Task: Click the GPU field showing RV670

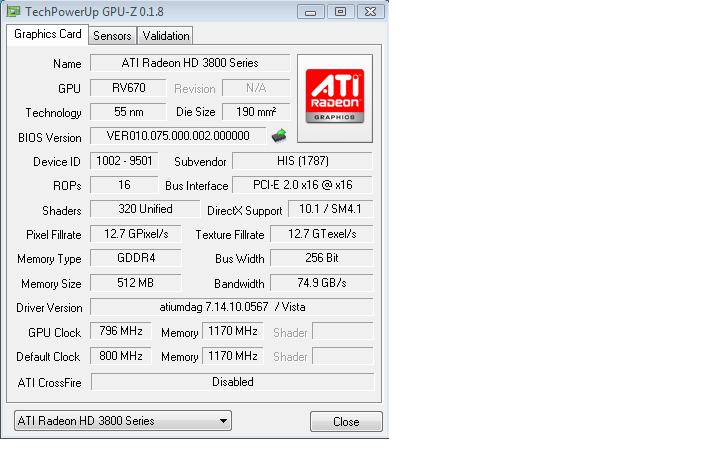Action: [x=128, y=88]
